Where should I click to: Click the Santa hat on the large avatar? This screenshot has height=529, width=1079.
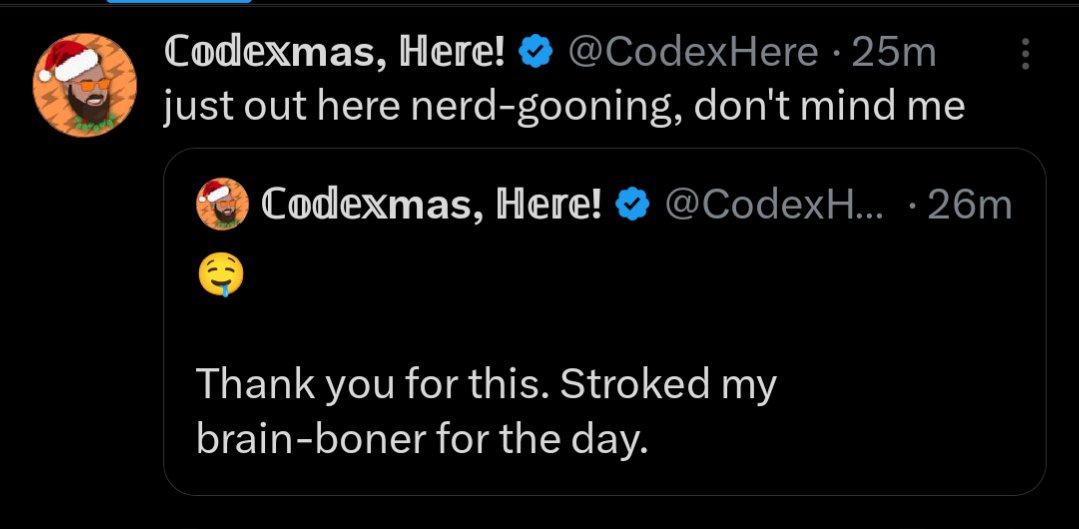67,61
